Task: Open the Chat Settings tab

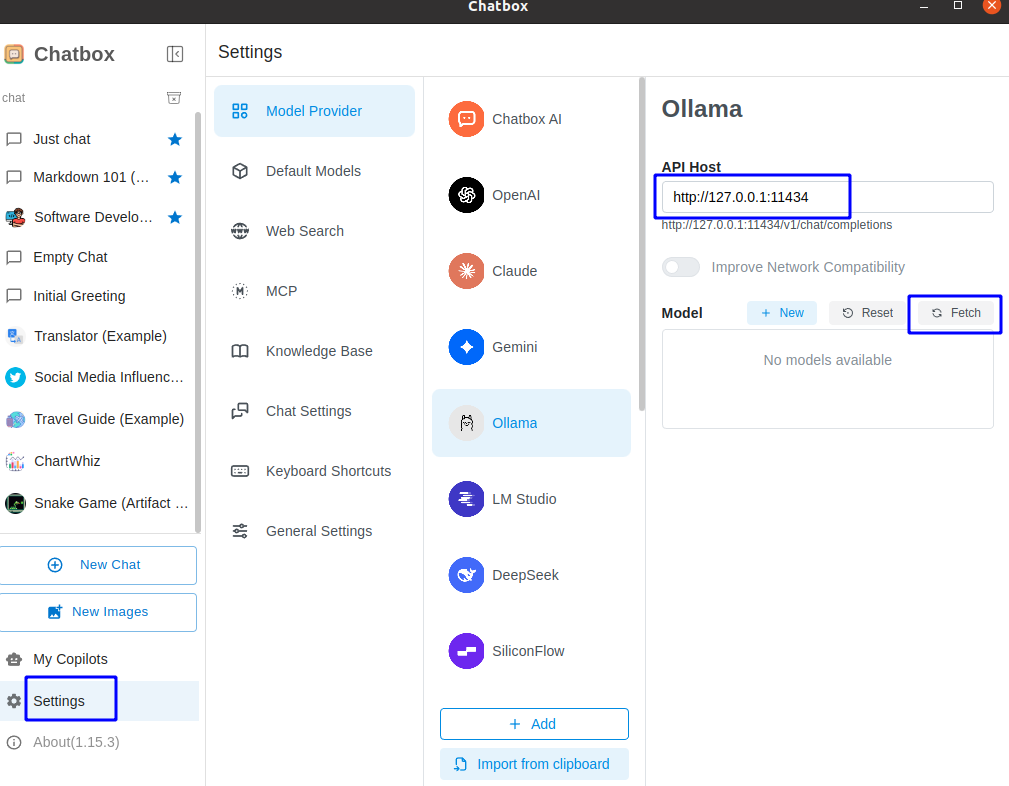Action: [x=314, y=411]
